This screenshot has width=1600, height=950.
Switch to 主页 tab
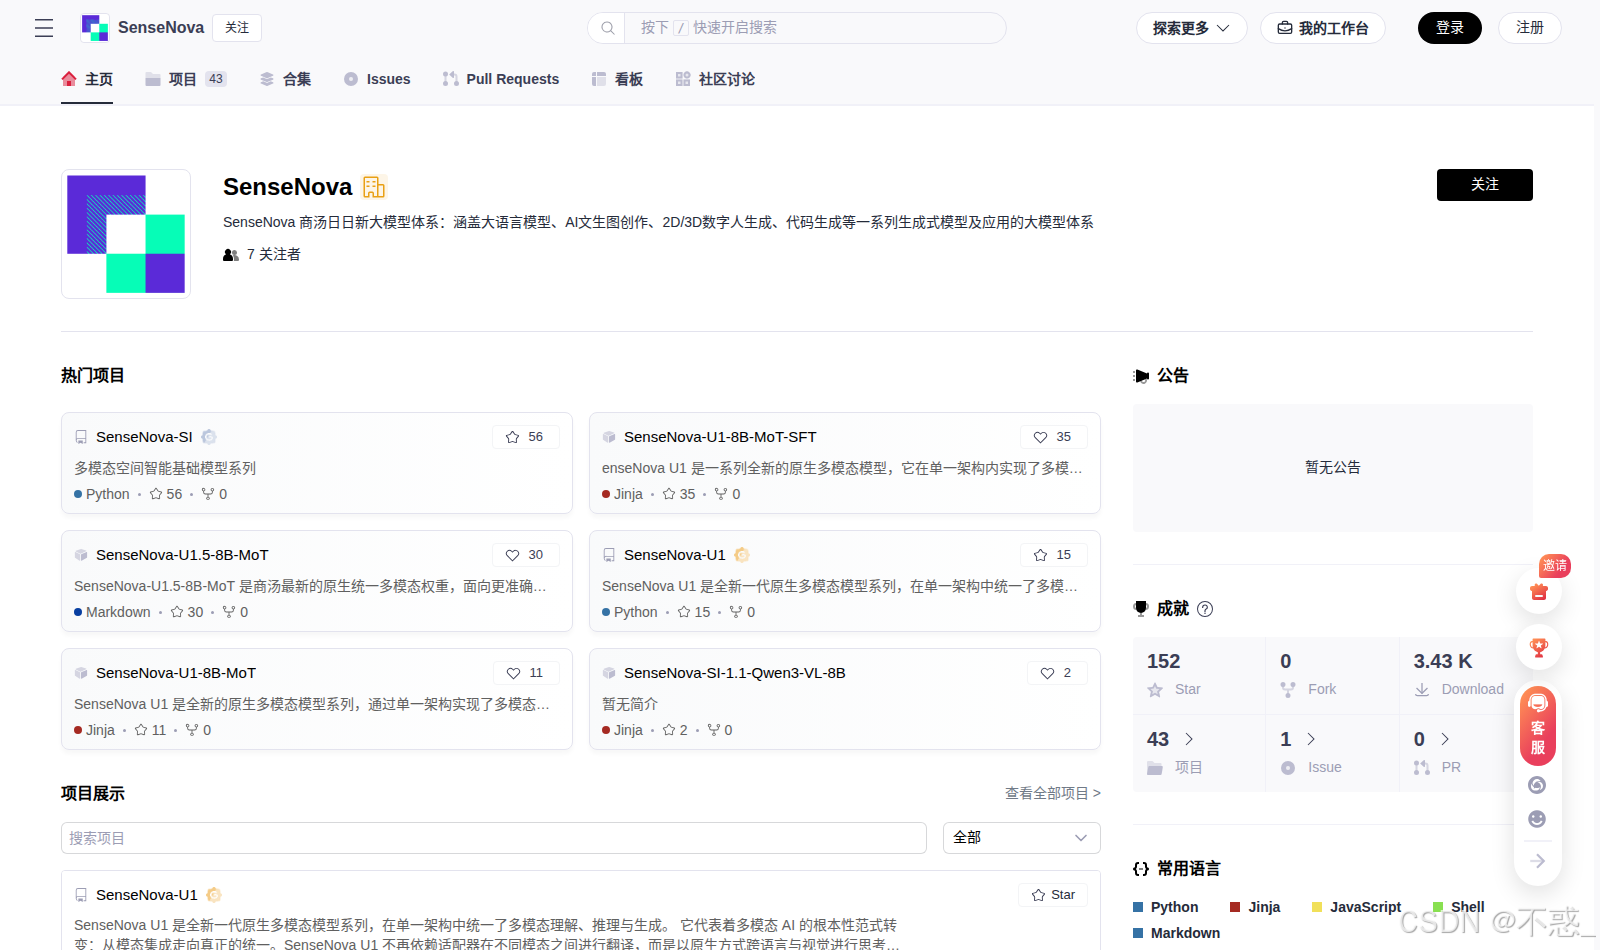tap(87, 79)
